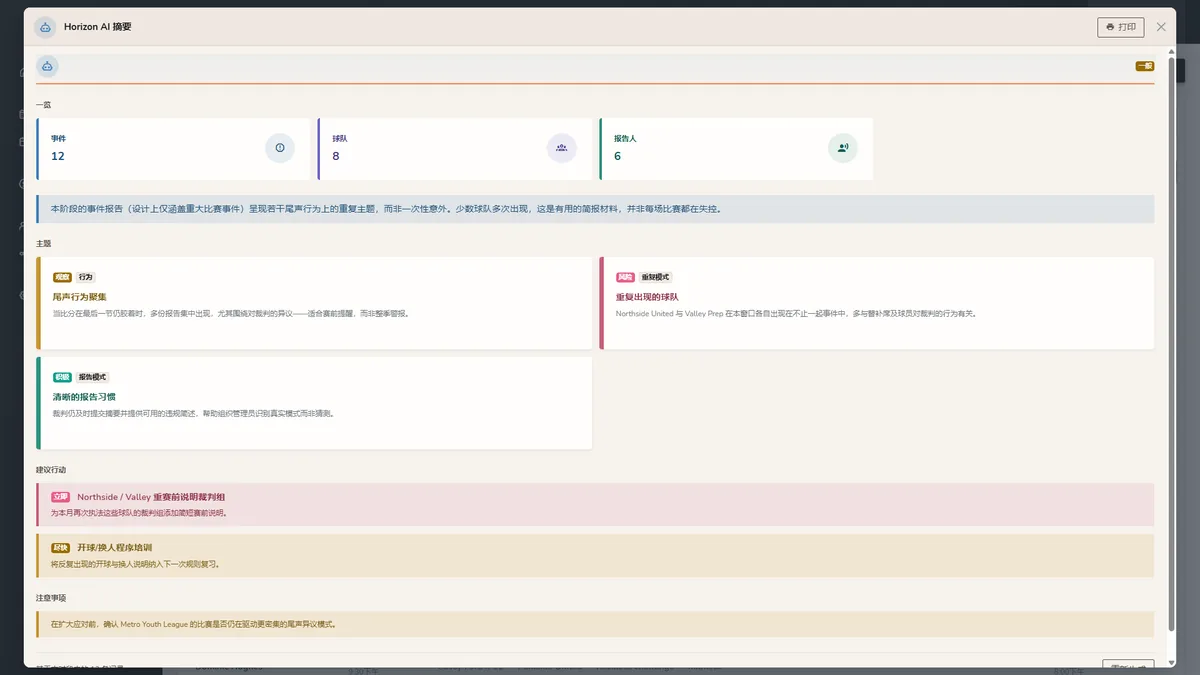This screenshot has height=675, width=1200.
Task: Click the scrollbar down arrow
Action: 1172,661
